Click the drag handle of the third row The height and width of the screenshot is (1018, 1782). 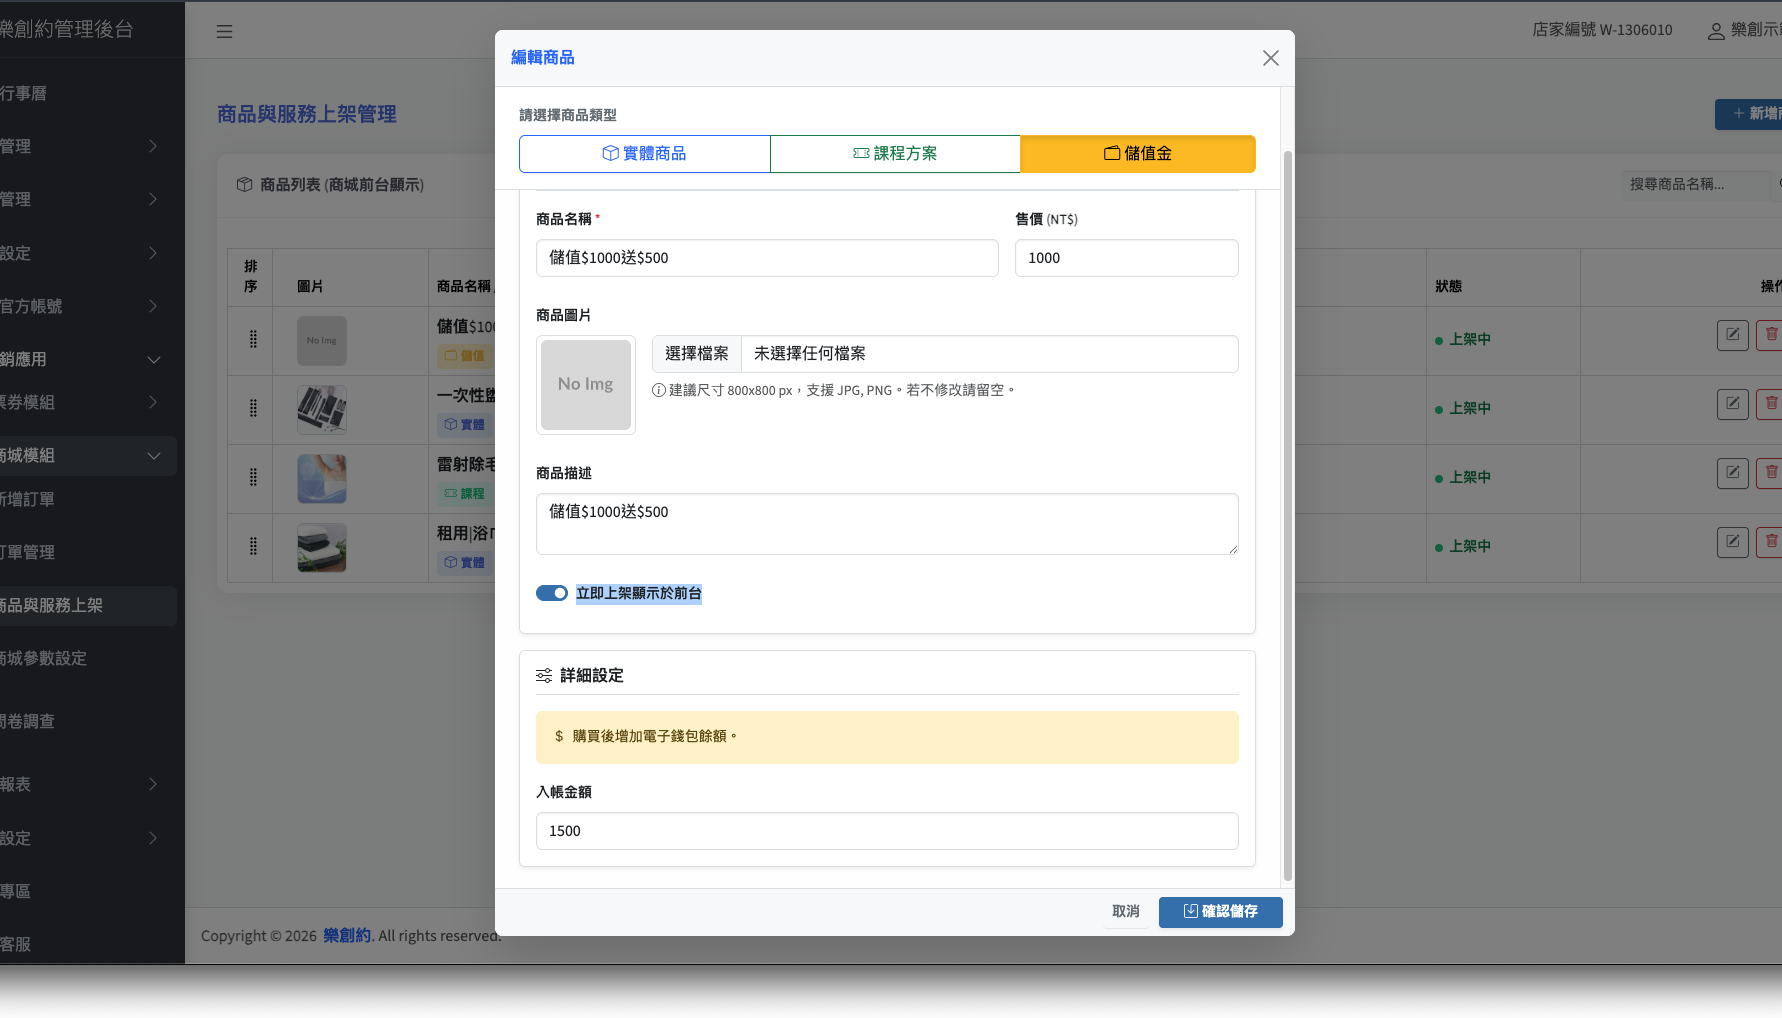253,478
